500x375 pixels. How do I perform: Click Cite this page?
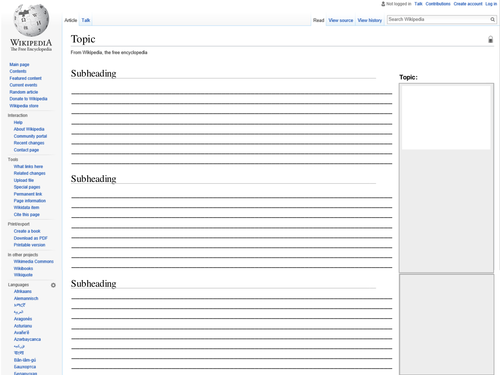coord(27,215)
